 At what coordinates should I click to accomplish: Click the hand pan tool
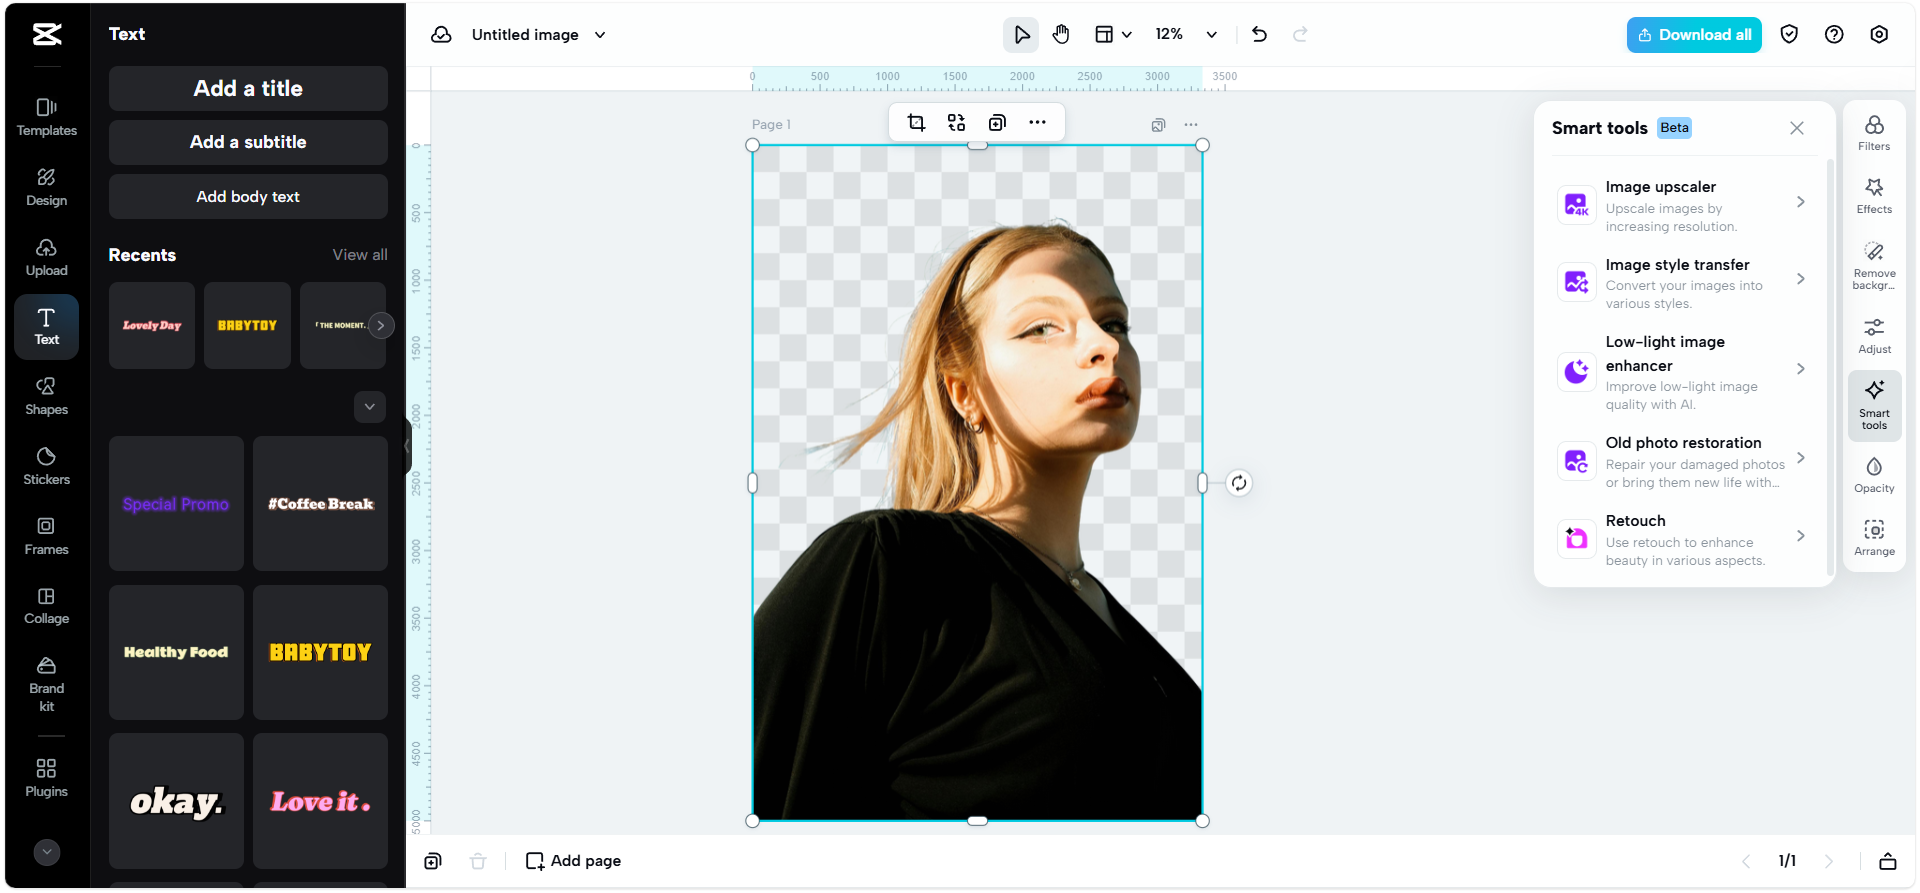(1061, 35)
